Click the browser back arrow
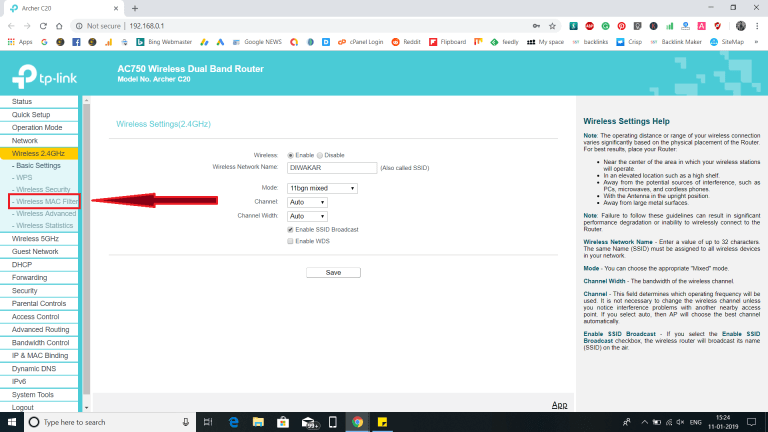The image size is (768, 432). (12, 26)
